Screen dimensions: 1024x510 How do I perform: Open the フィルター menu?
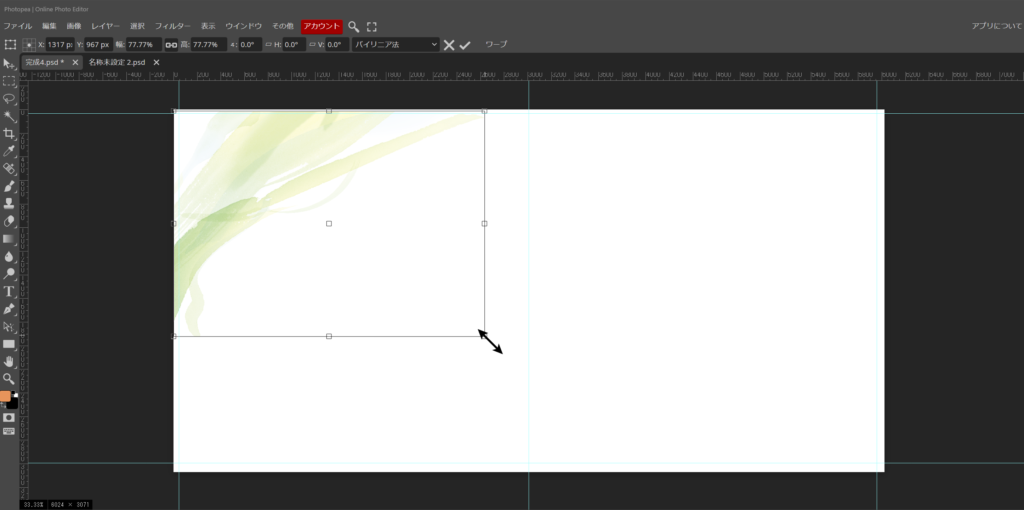click(x=173, y=26)
